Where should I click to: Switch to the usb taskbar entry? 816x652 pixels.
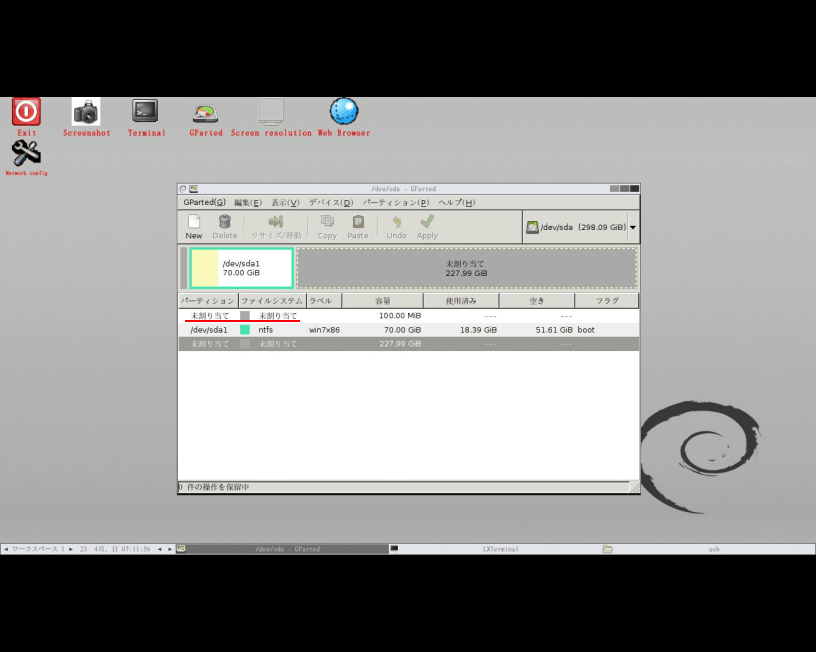(x=708, y=549)
